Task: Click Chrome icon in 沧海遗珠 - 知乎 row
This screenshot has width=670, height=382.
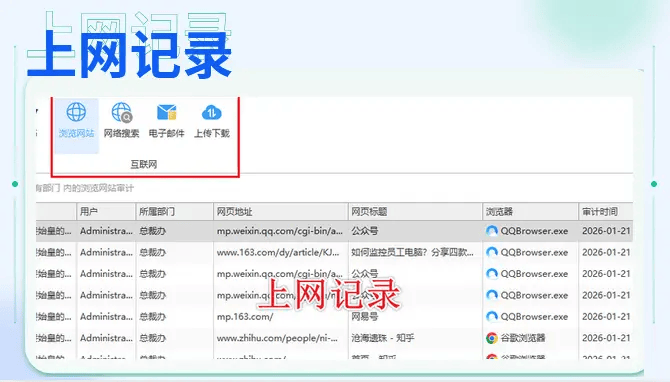Action: [x=492, y=338]
